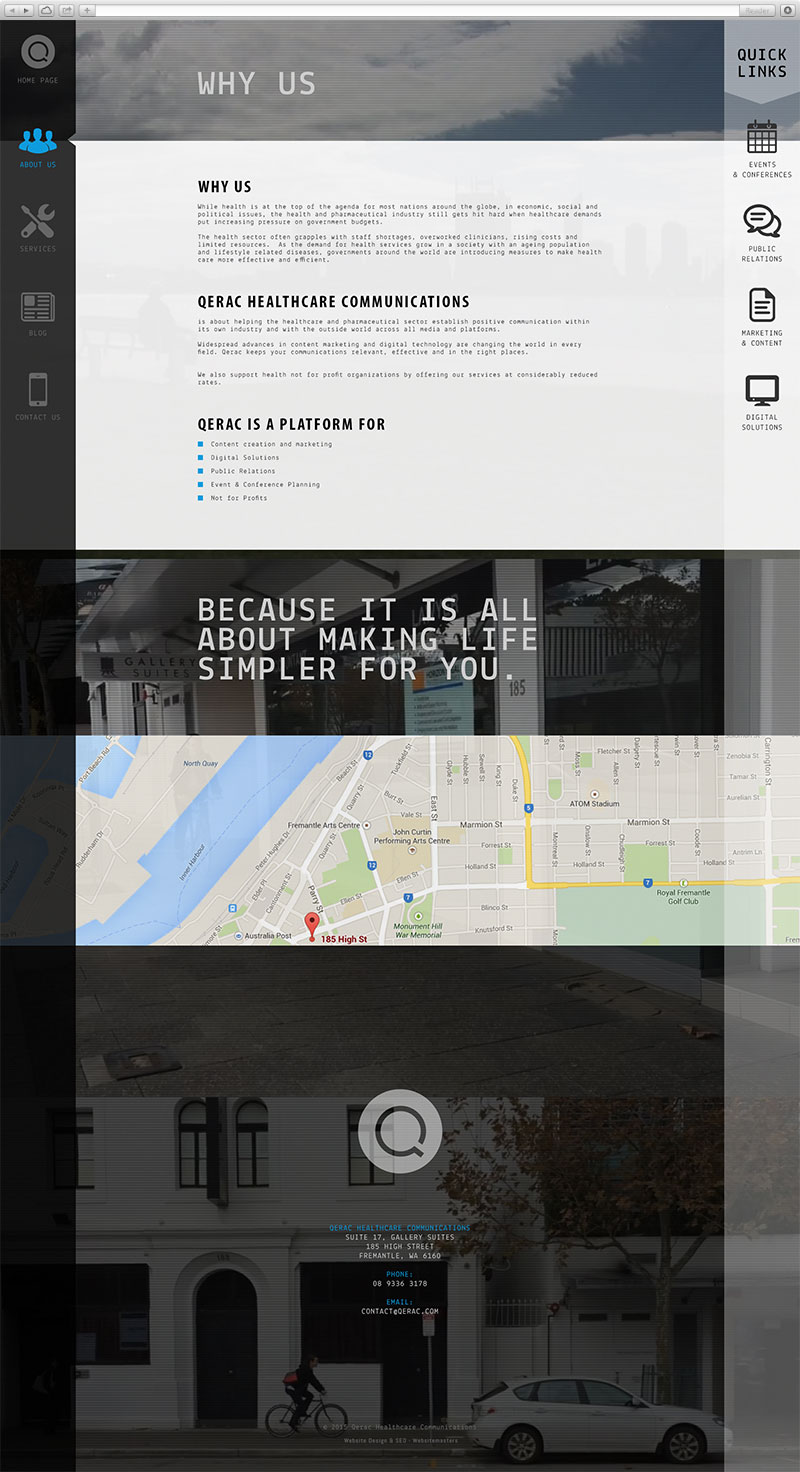
Task: Click the browser share button
Action: pos(67,10)
